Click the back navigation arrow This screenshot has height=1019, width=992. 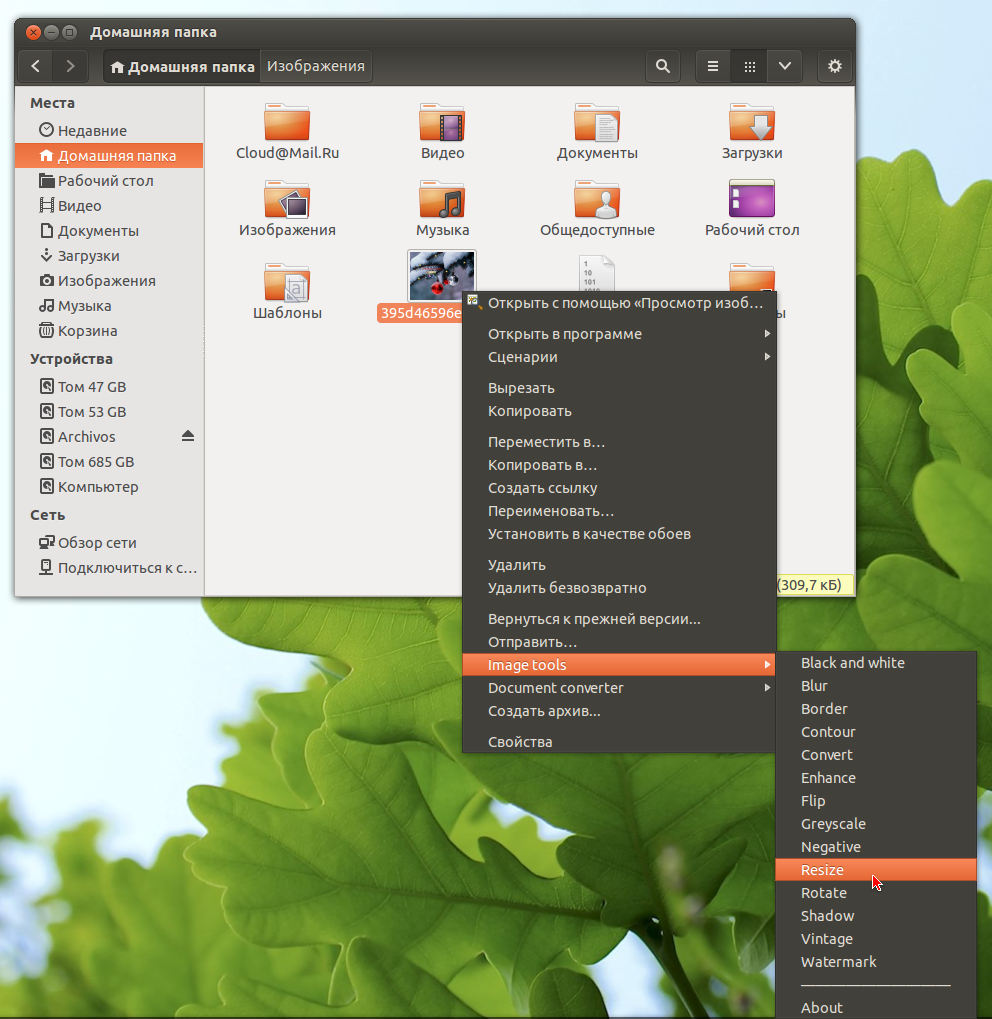click(x=35, y=66)
